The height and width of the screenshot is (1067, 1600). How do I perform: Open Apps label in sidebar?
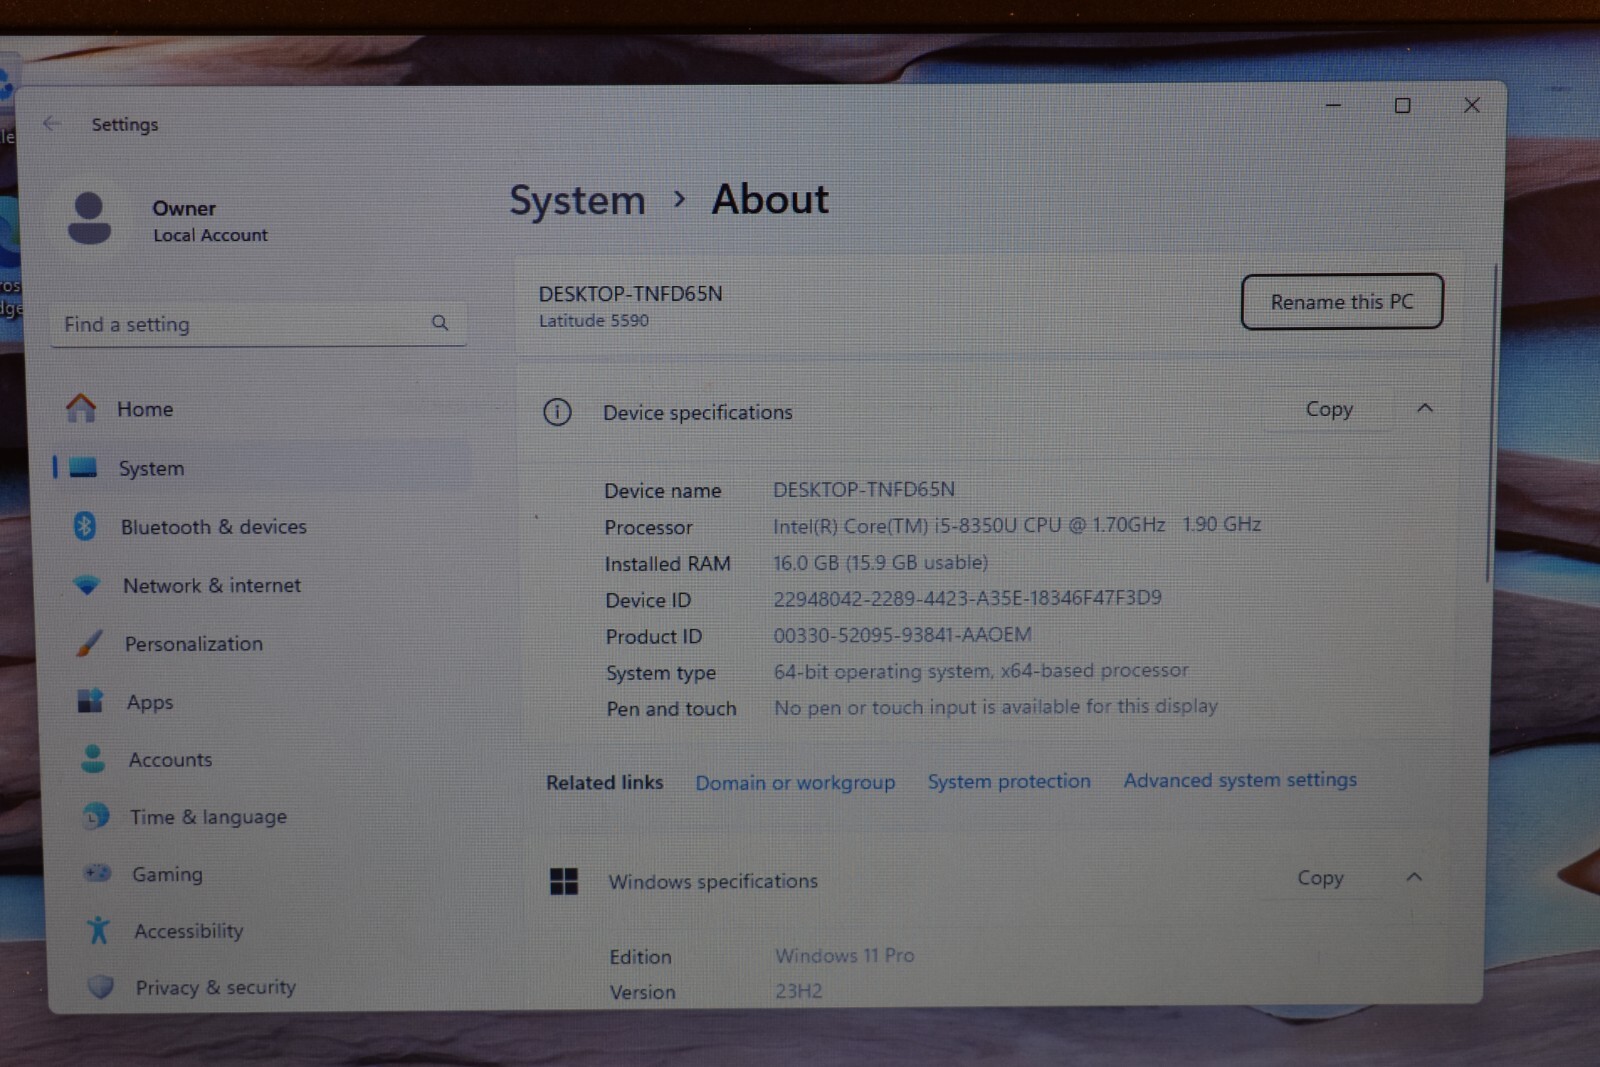tap(150, 702)
